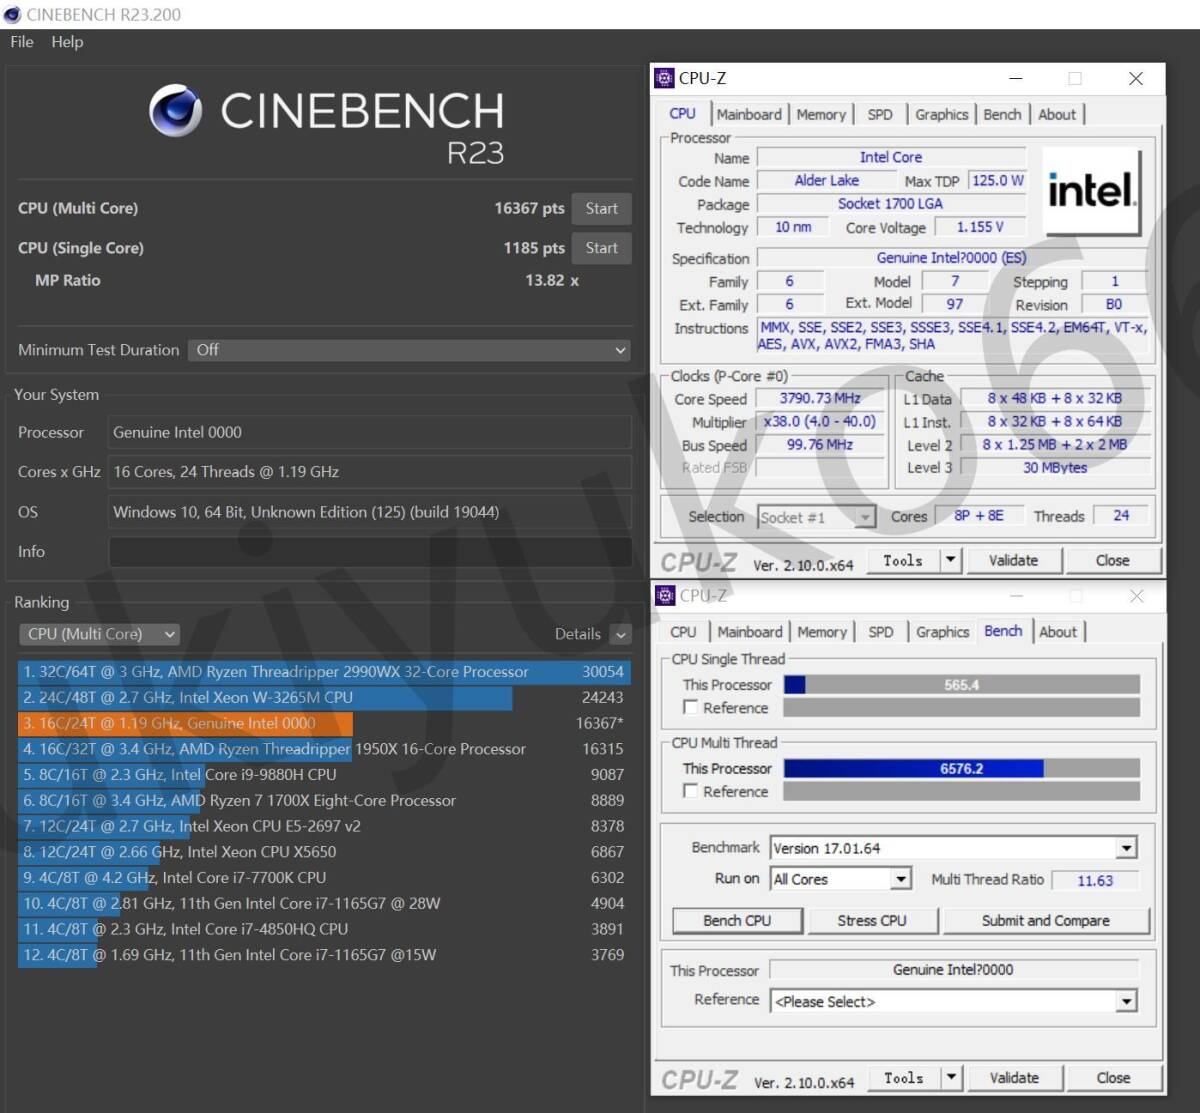
Task: Open Memory tab in lower CPU-Z Bench window
Action: click(822, 632)
